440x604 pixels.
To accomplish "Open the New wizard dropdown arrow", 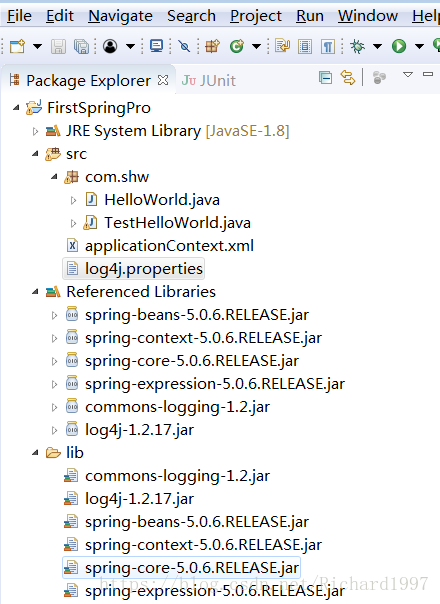I will [x=37, y=47].
